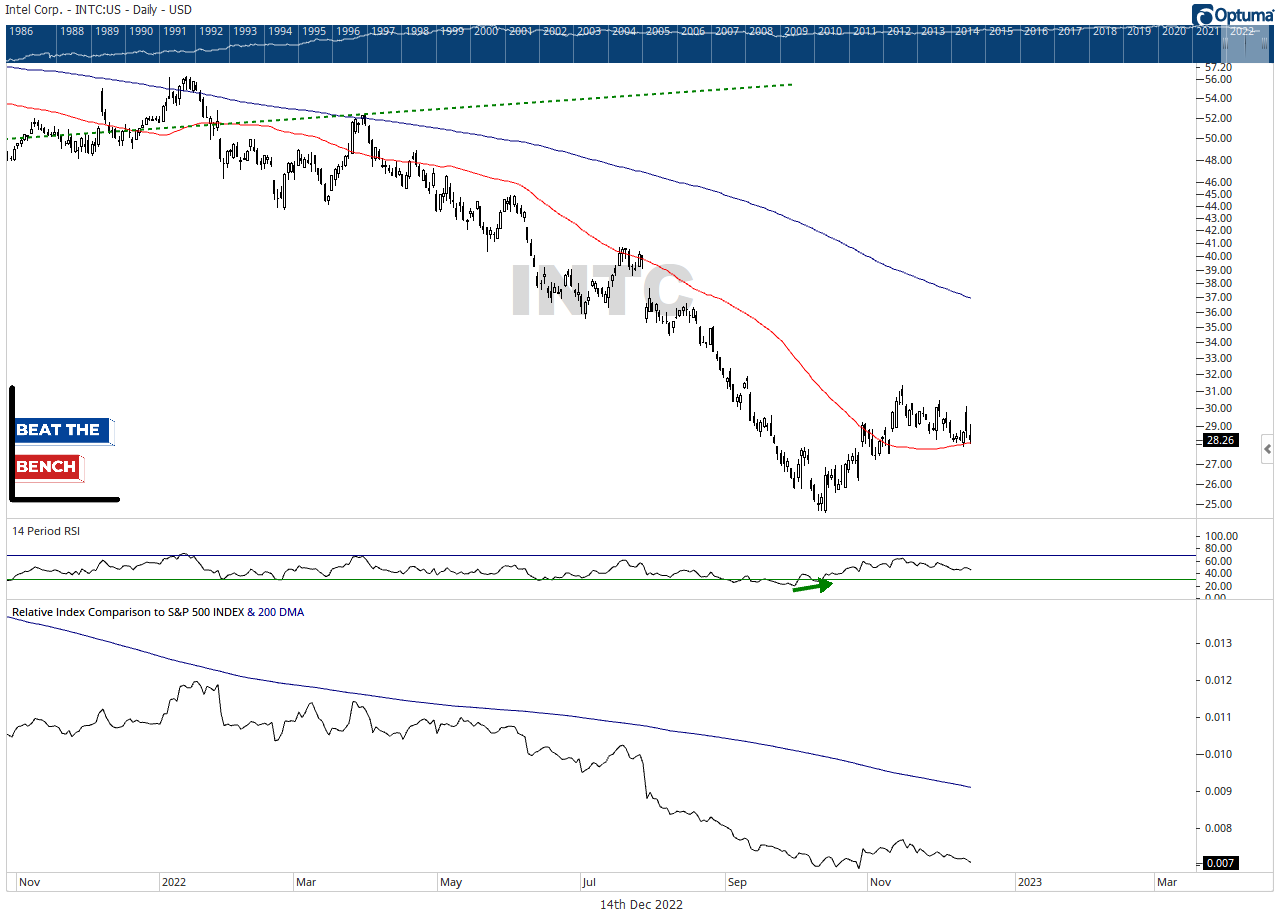Jump to 2019 on the overview timeline
The image size is (1280, 924).
click(1139, 31)
